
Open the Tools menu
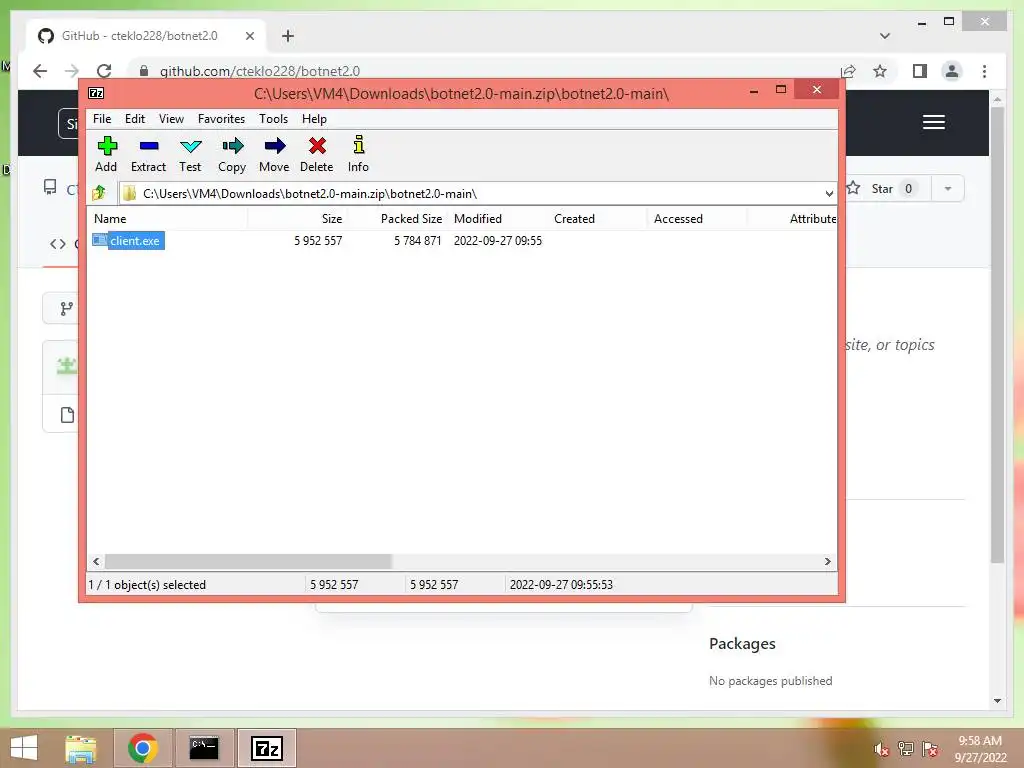coord(273,119)
